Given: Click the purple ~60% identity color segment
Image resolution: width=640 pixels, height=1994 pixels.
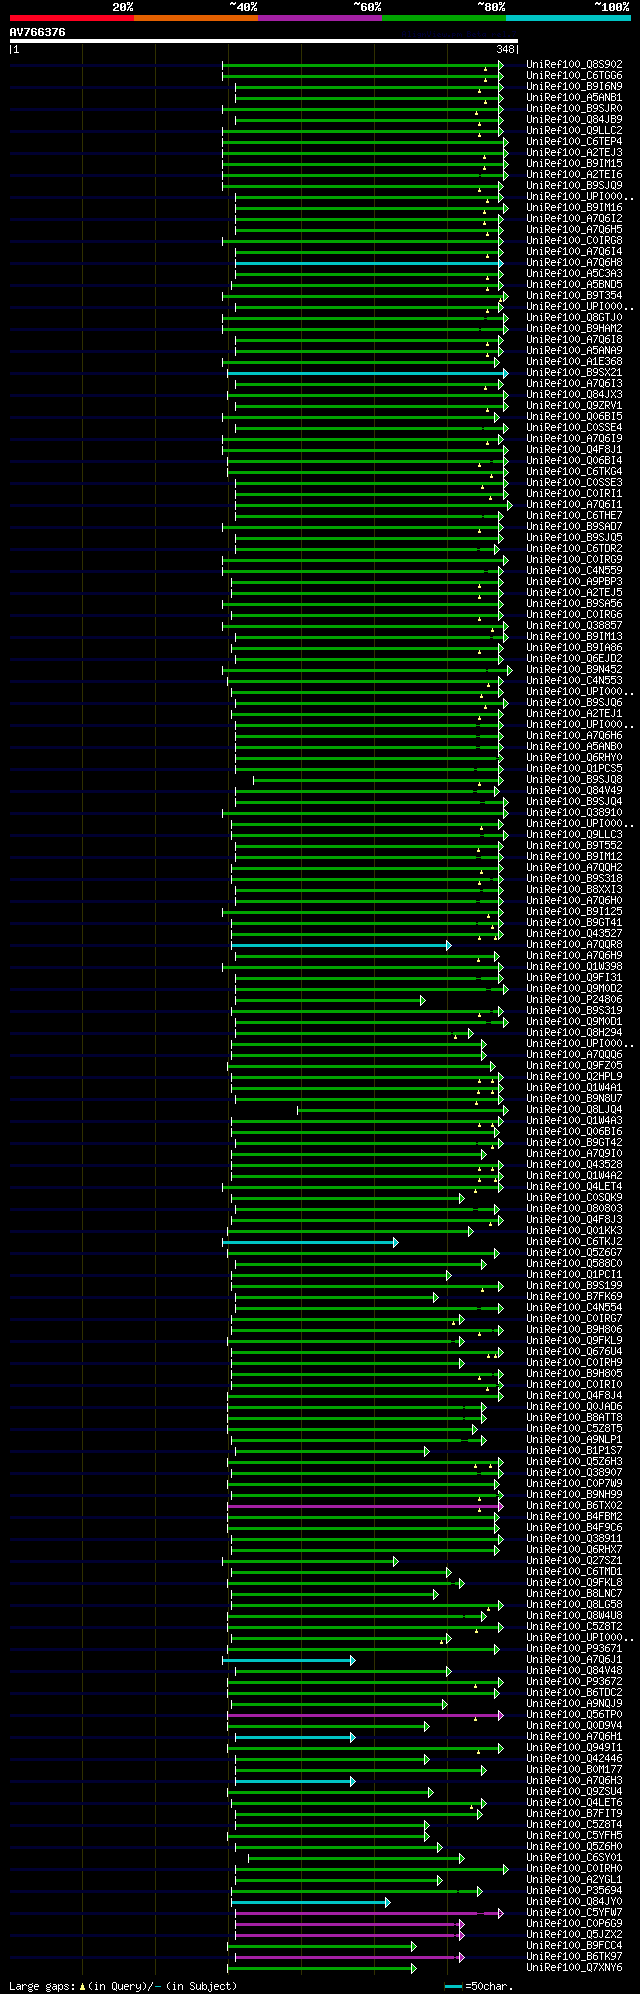Looking at the screenshot, I should 320,18.
